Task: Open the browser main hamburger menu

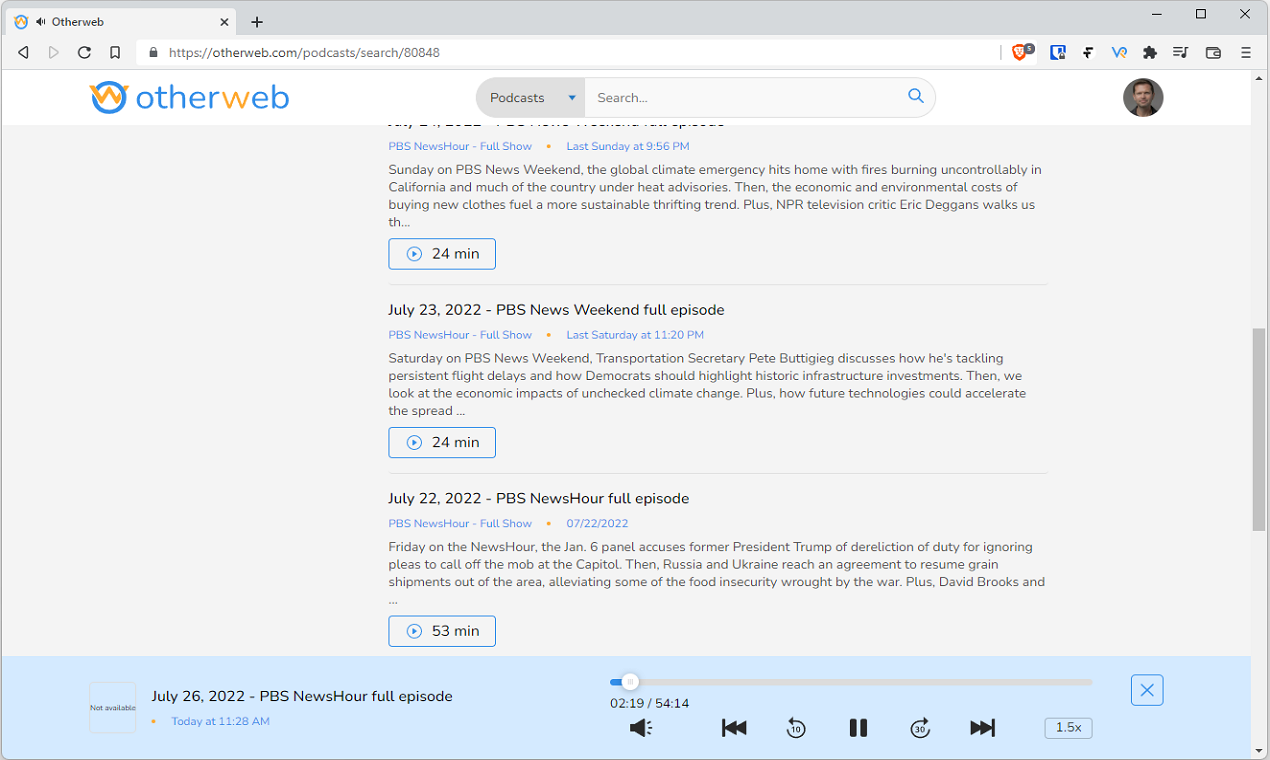Action: 1245,52
